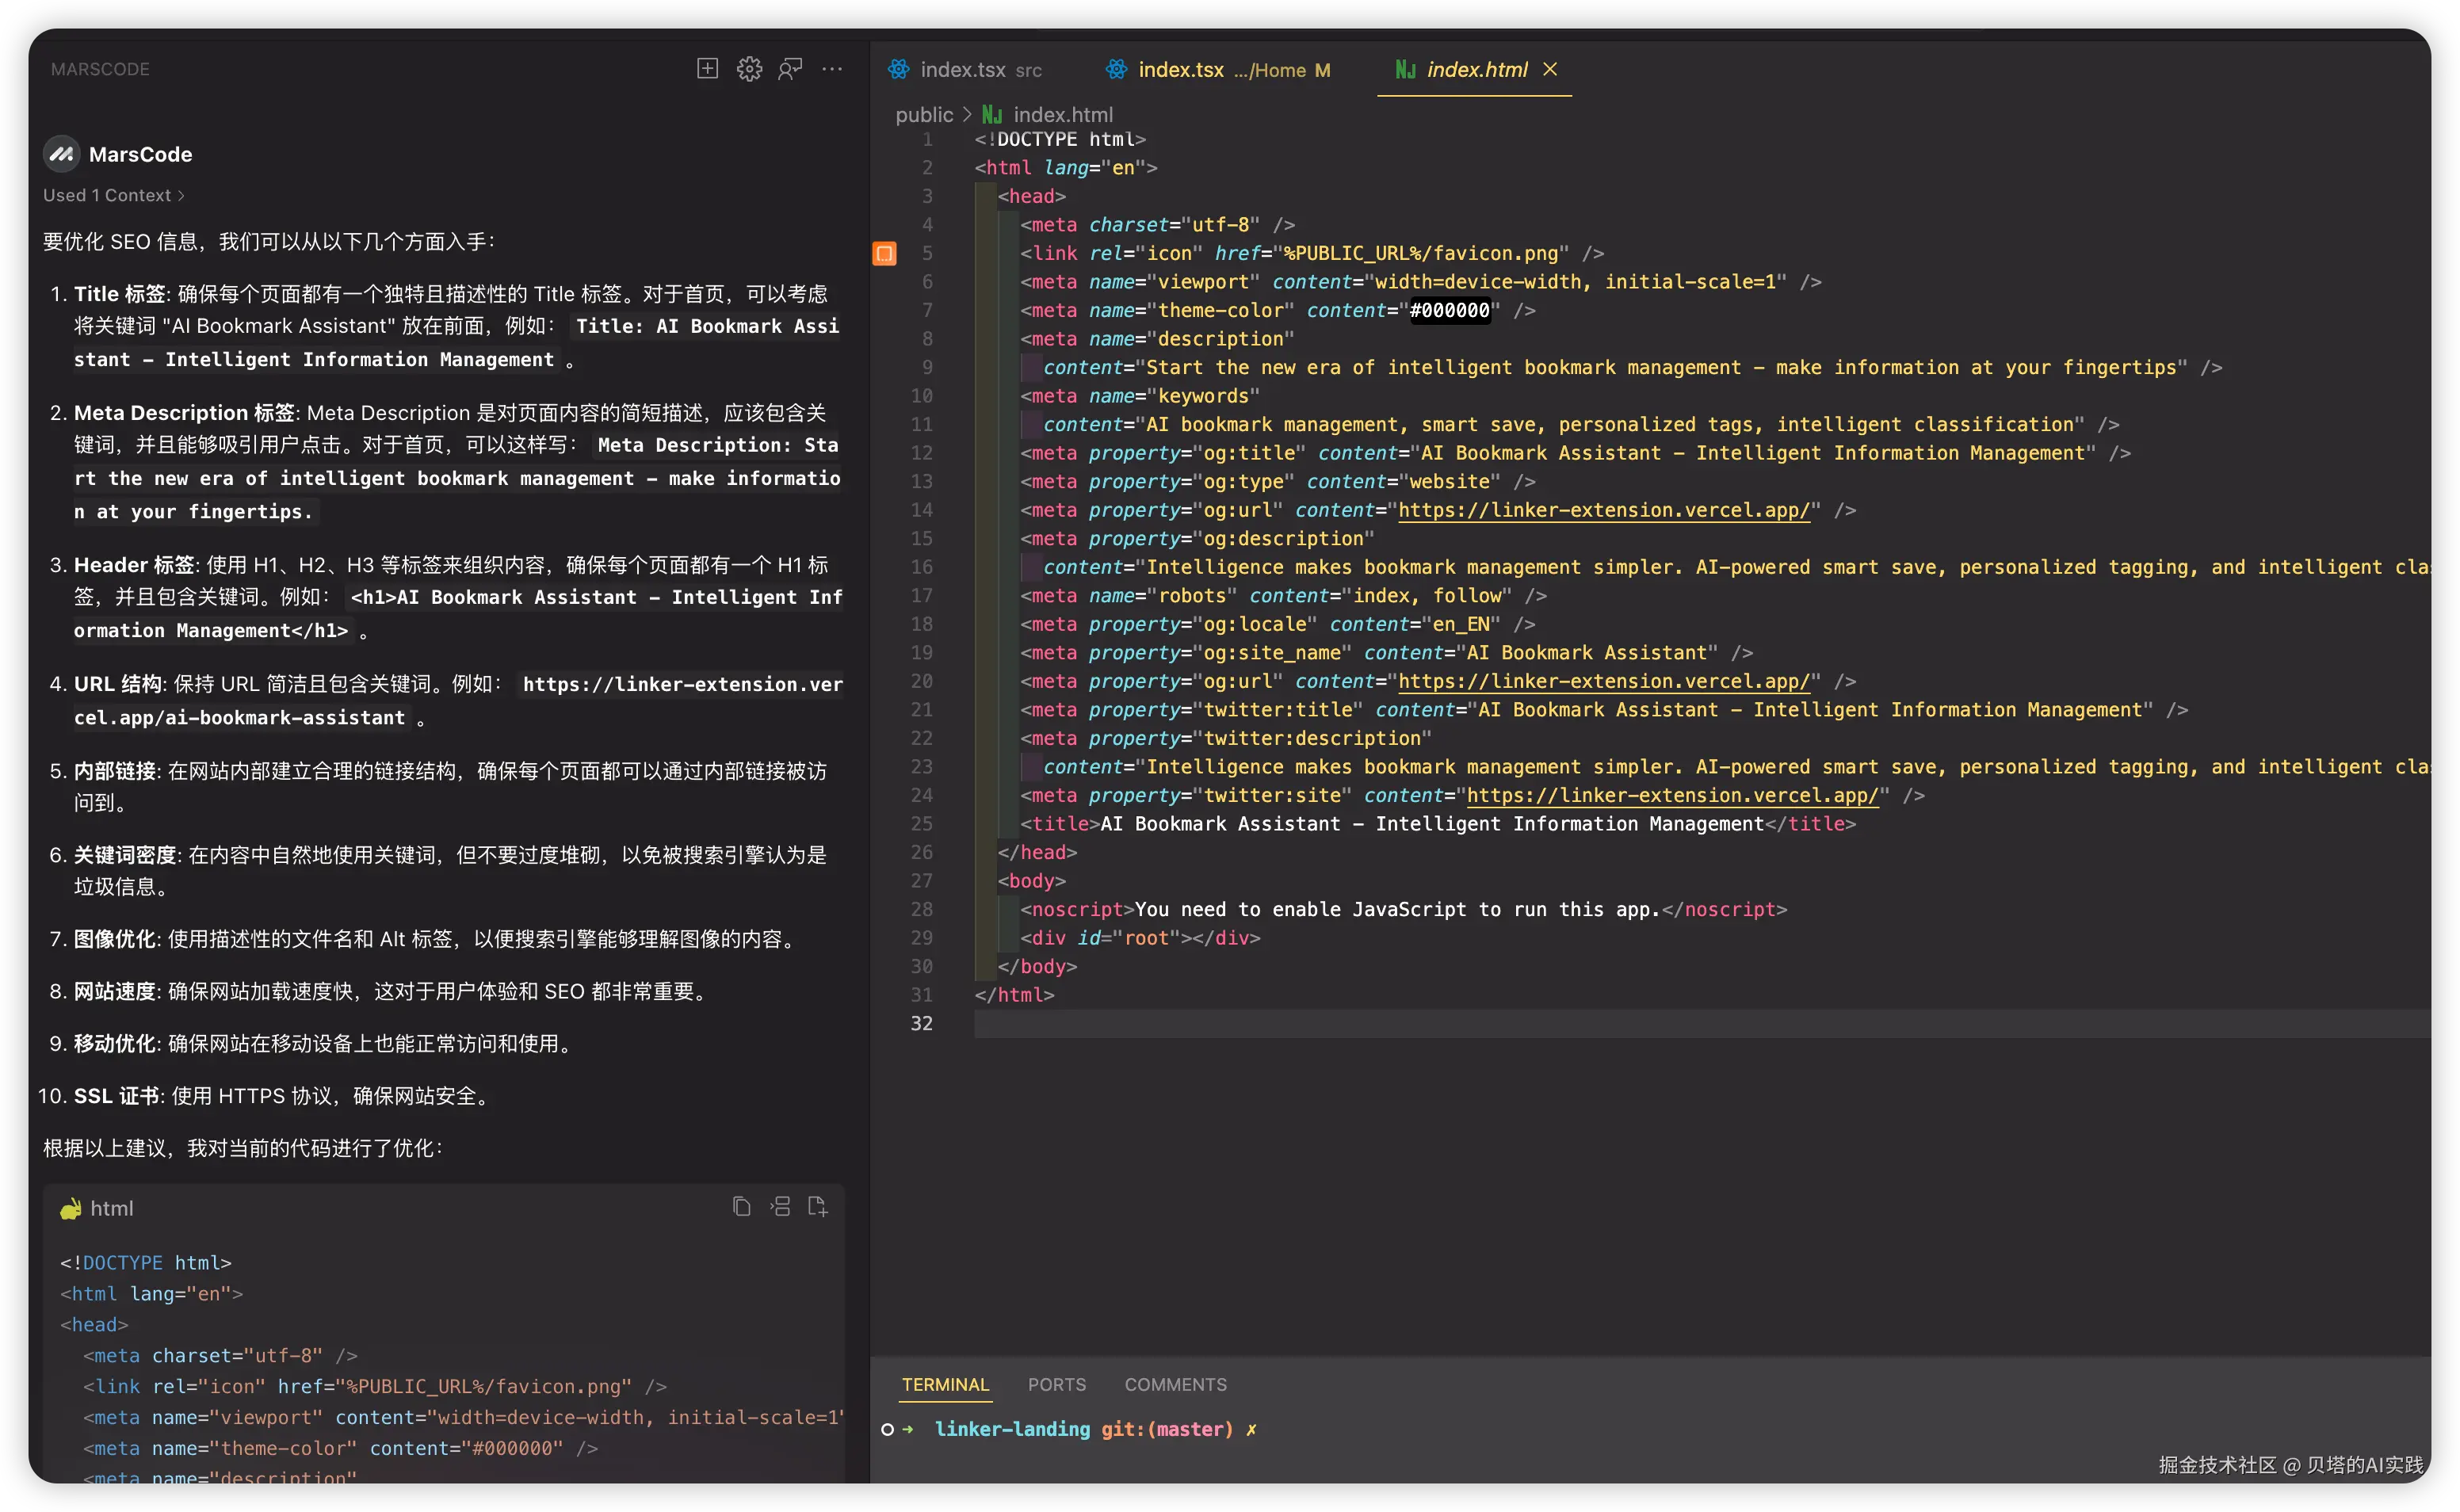Insert the HTML snippet into the editor
The image size is (2460, 1512).
780,1207
